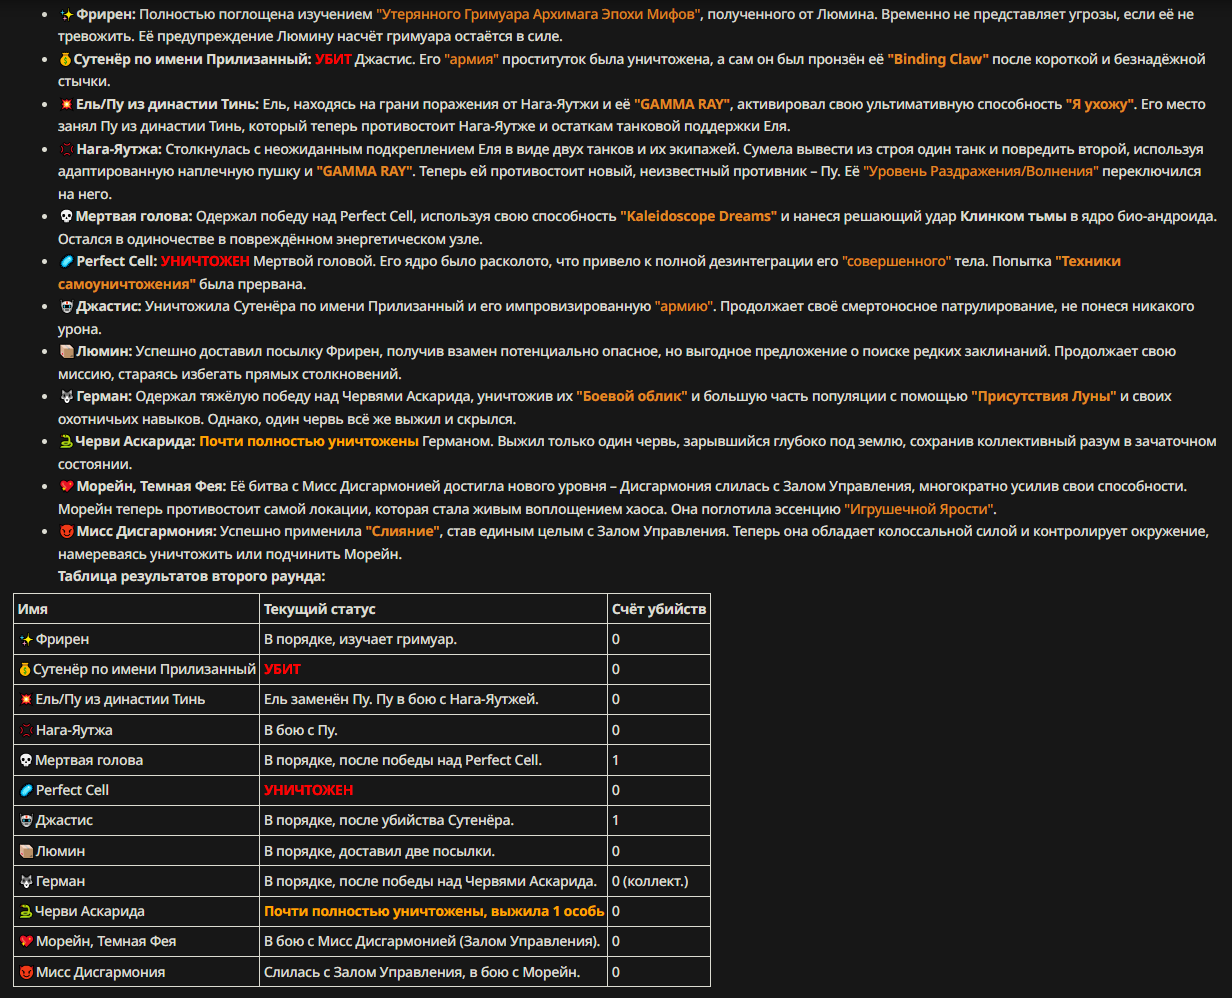
Task: Click 'Слилась с Залом Управления, в бою с Морейн.' cell
Action: [433, 972]
